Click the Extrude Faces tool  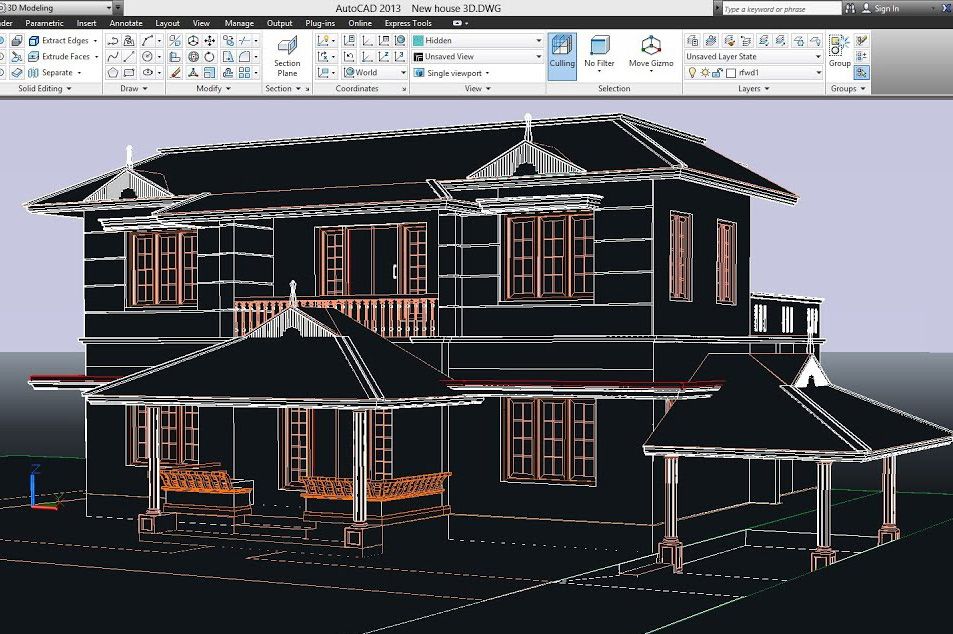tap(64, 57)
